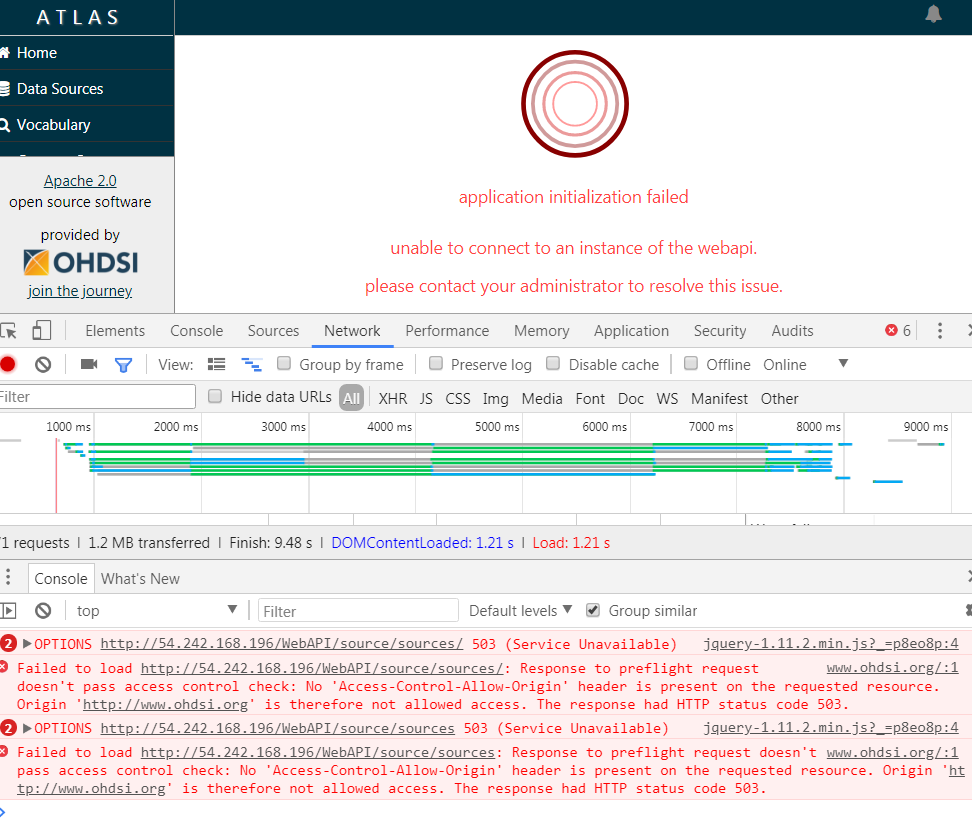Open the 'join the journey' link
The width and height of the screenshot is (972, 824).
79,290
